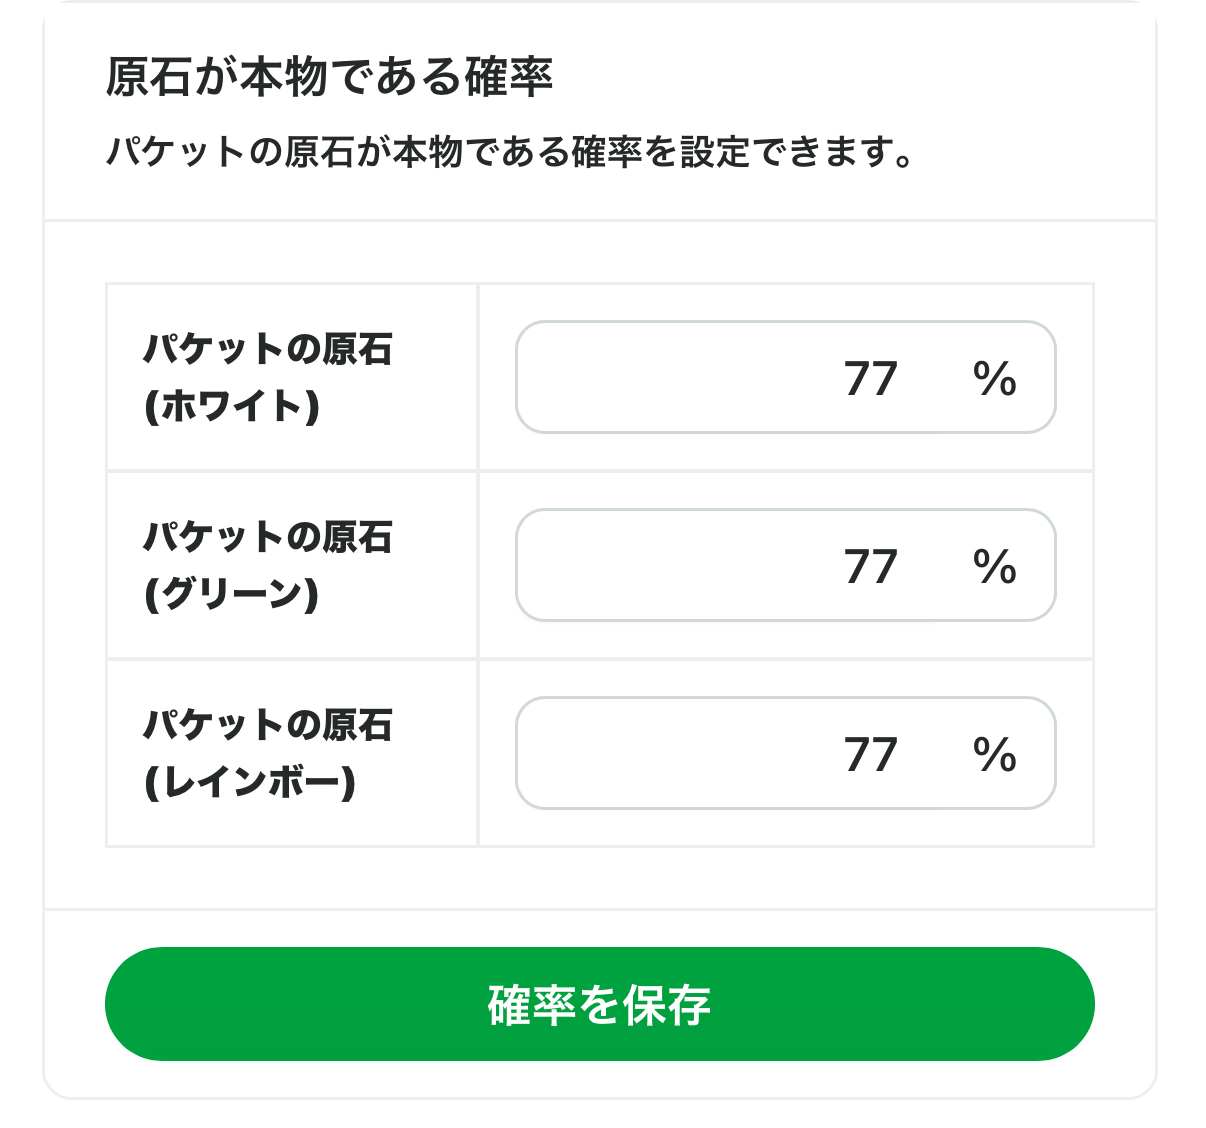Viewport: 1206px width, 1128px height.
Task: Click パケットの原石 text above (グリーン)
Action: pos(268,537)
